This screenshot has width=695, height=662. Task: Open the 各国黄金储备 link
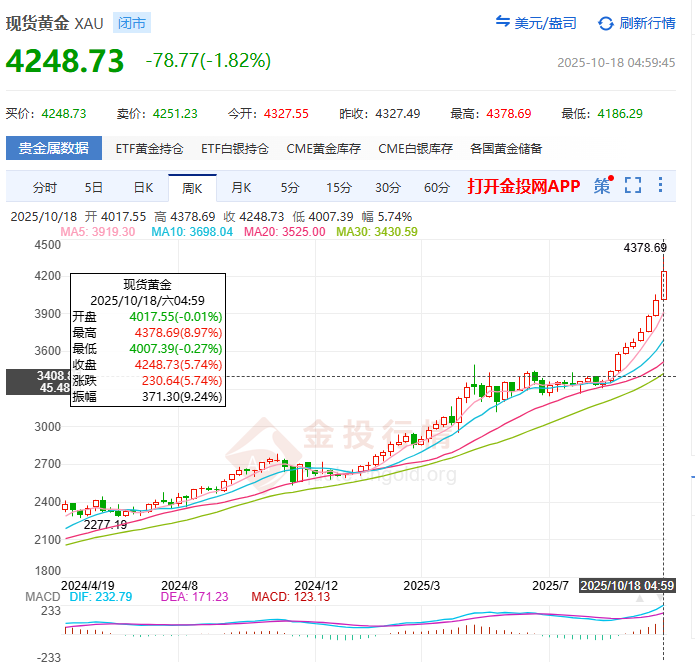click(506, 148)
